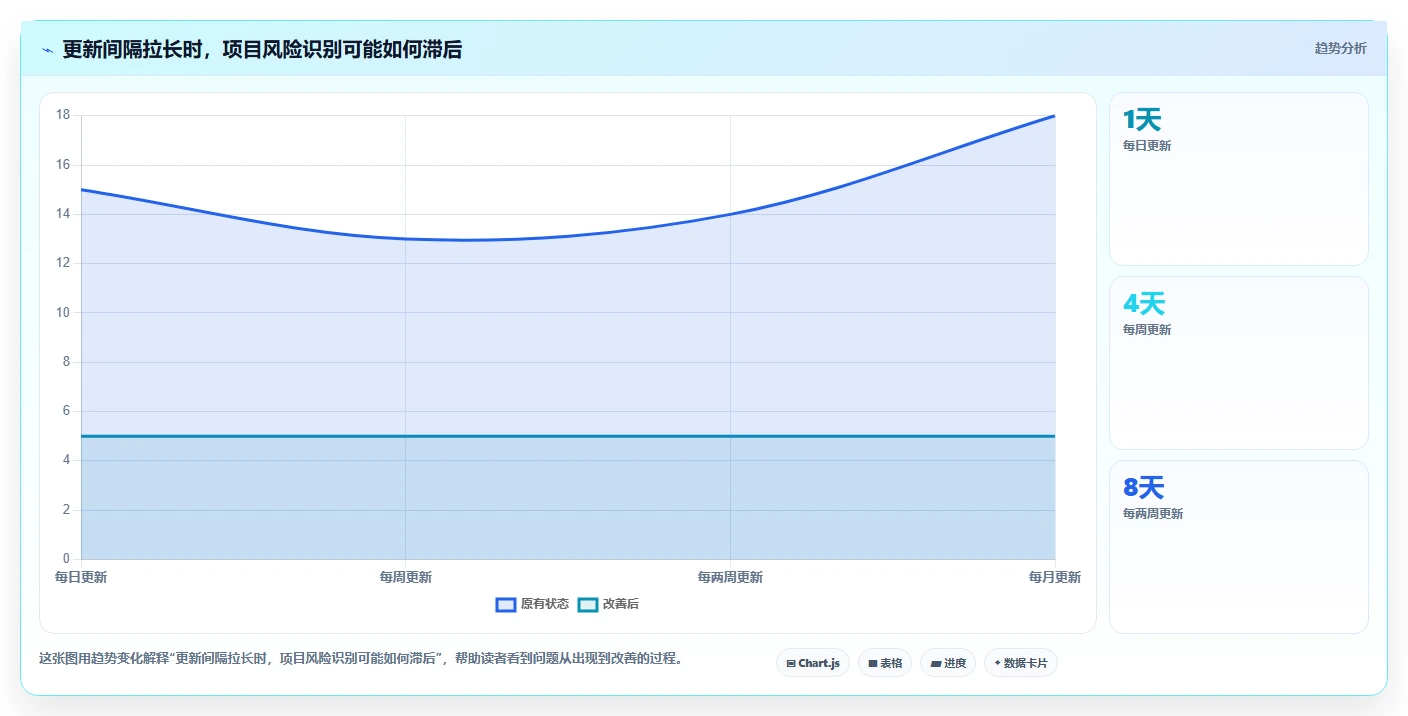Click the chart title 更新间隔拉长时

click(262, 50)
